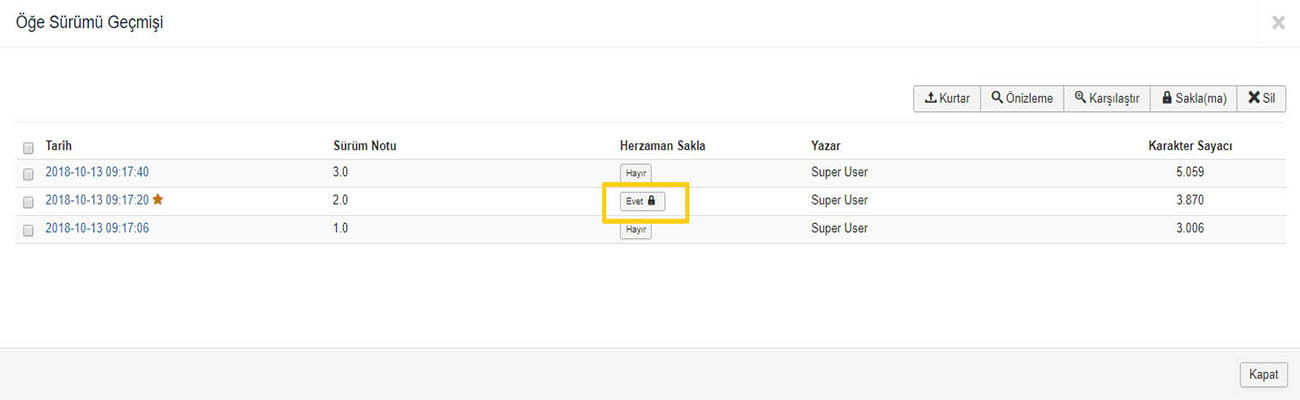
Task: Open the 2018-10-13 09:17:40 version link
Action: [97, 172]
